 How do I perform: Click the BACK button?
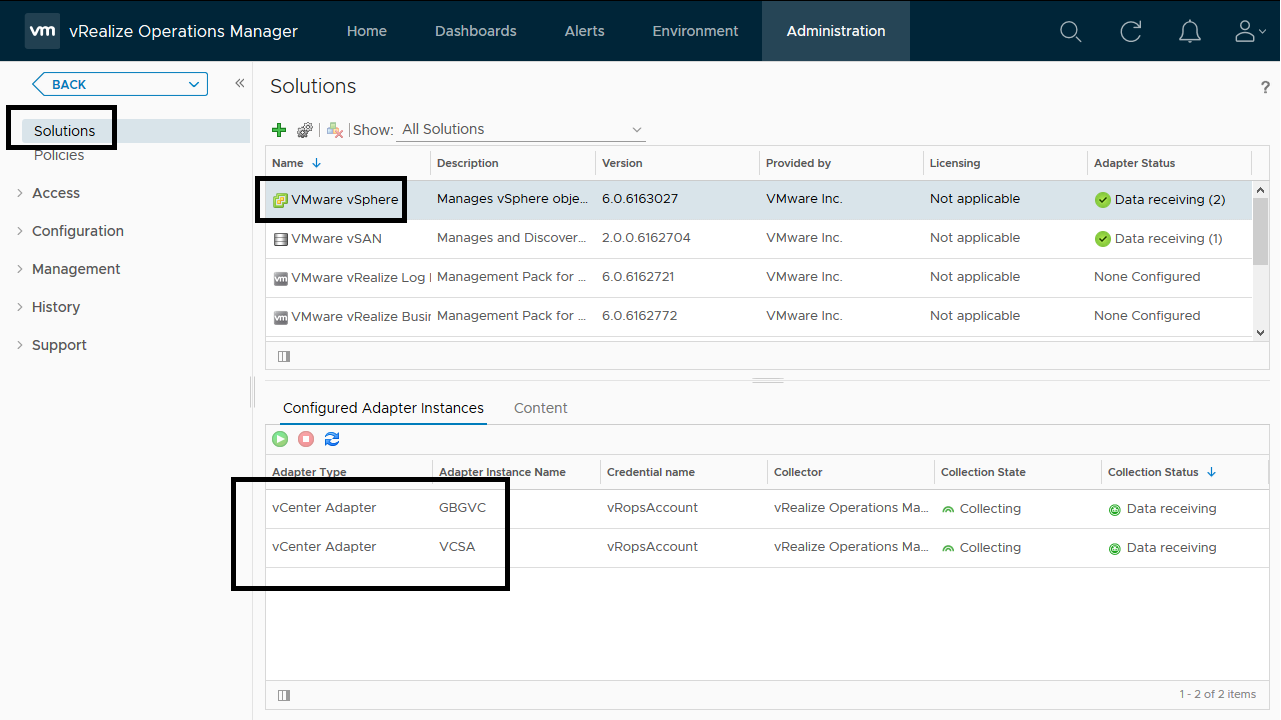[x=120, y=84]
